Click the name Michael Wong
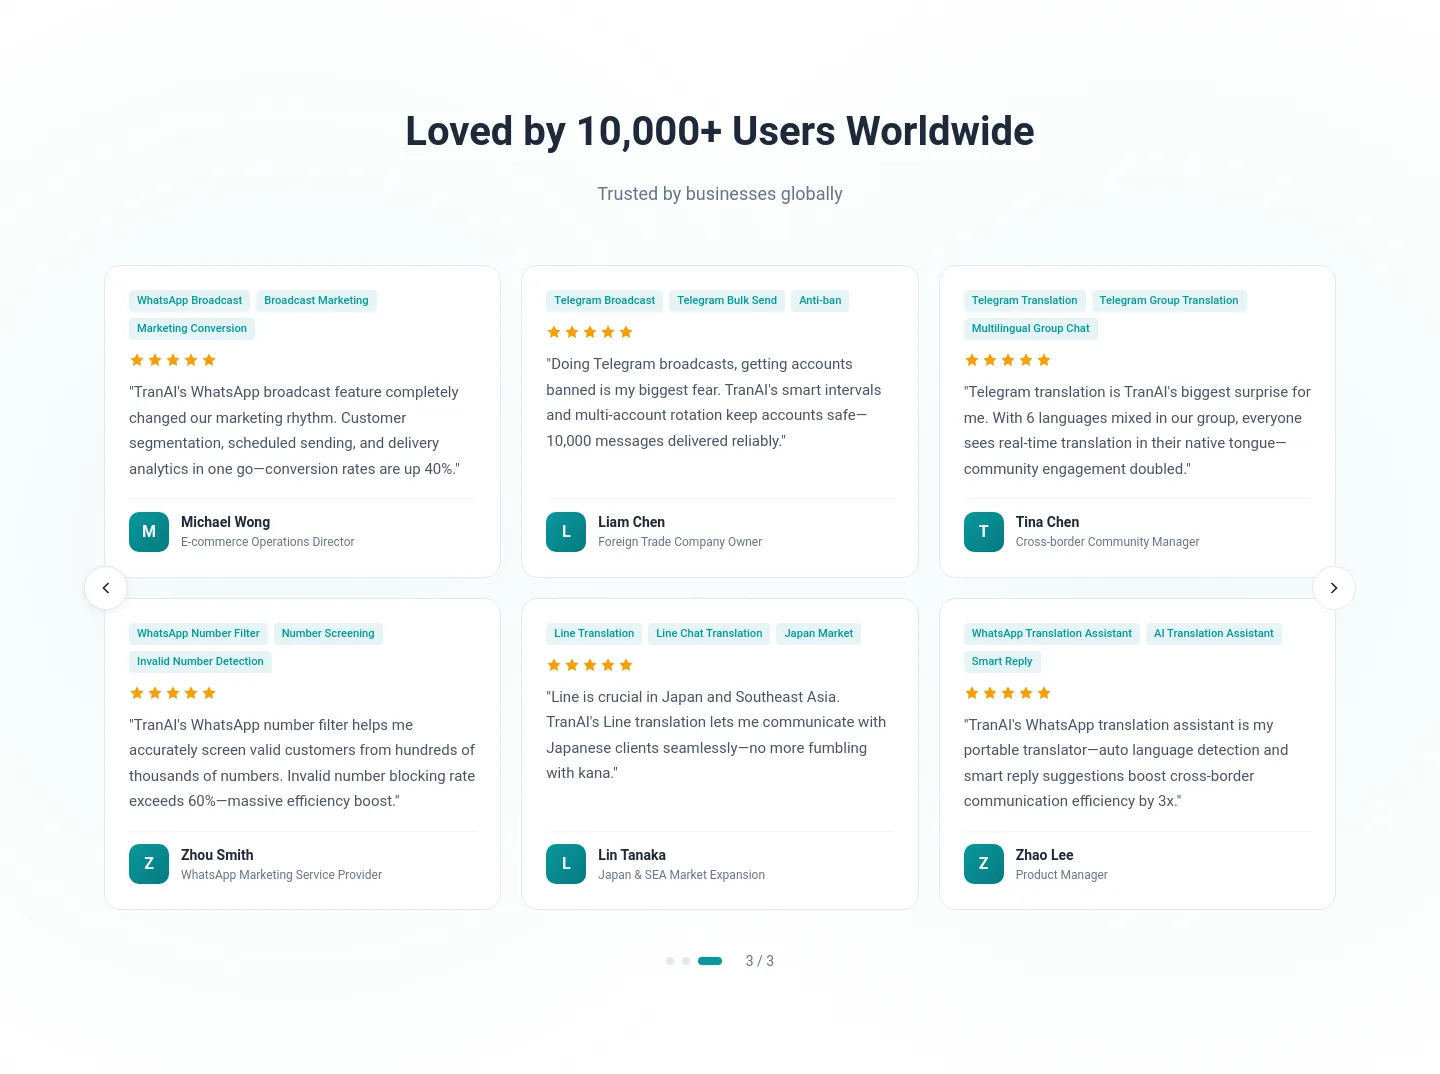Screen dimensions: 1440x1074 click(x=226, y=522)
